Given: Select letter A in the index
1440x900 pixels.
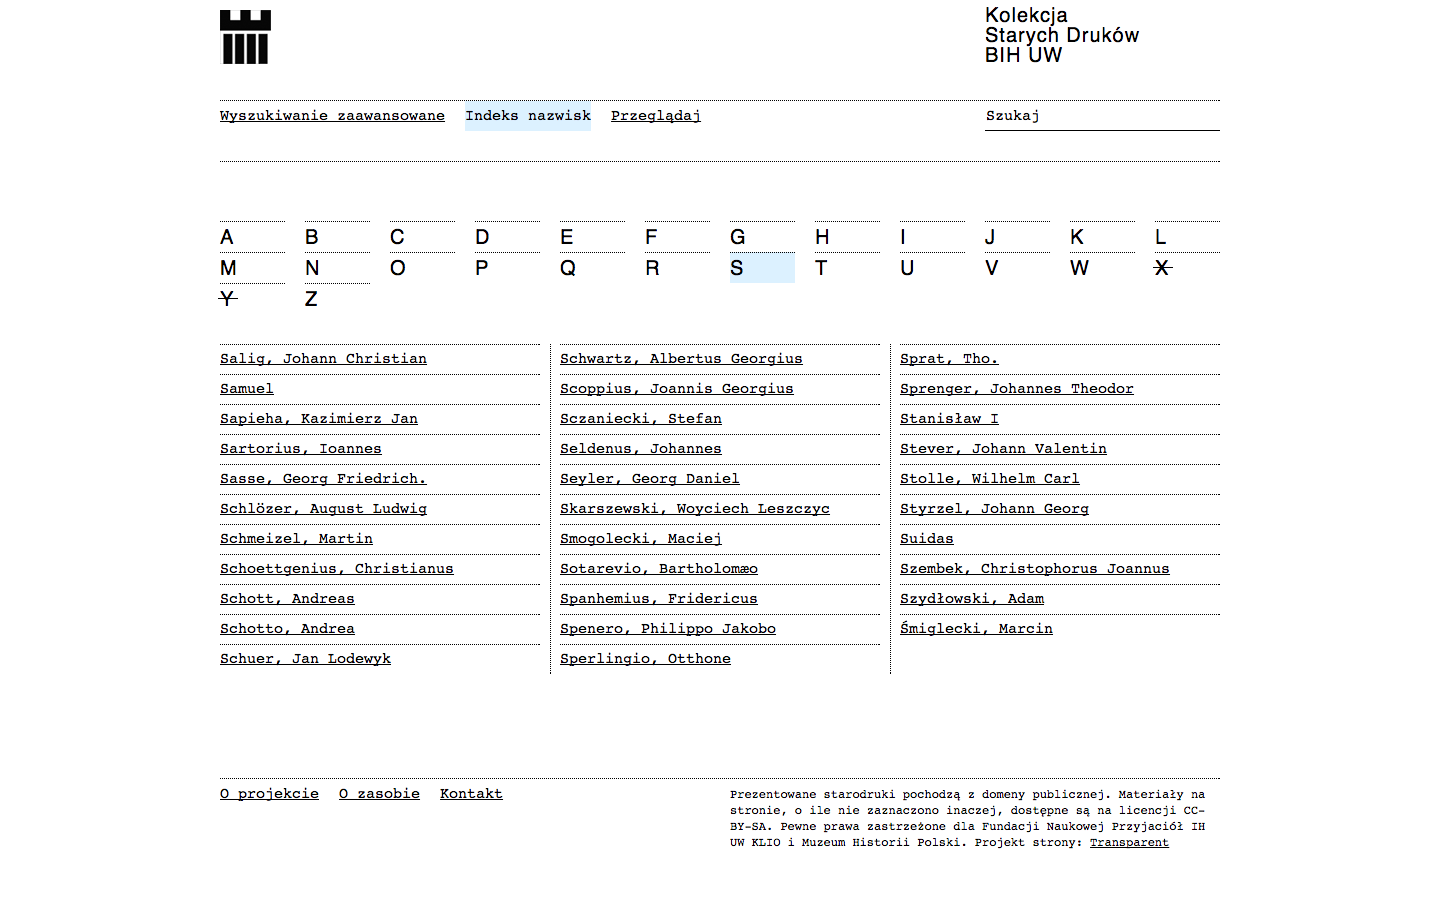Looking at the screenshot, I should pyautogui.click(x=226, y=237).
